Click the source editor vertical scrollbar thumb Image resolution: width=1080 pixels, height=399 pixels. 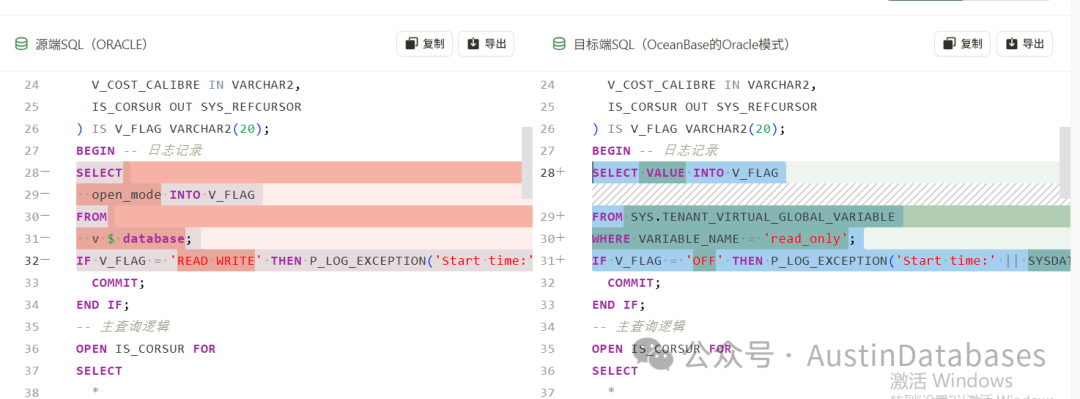click(527, 163)
